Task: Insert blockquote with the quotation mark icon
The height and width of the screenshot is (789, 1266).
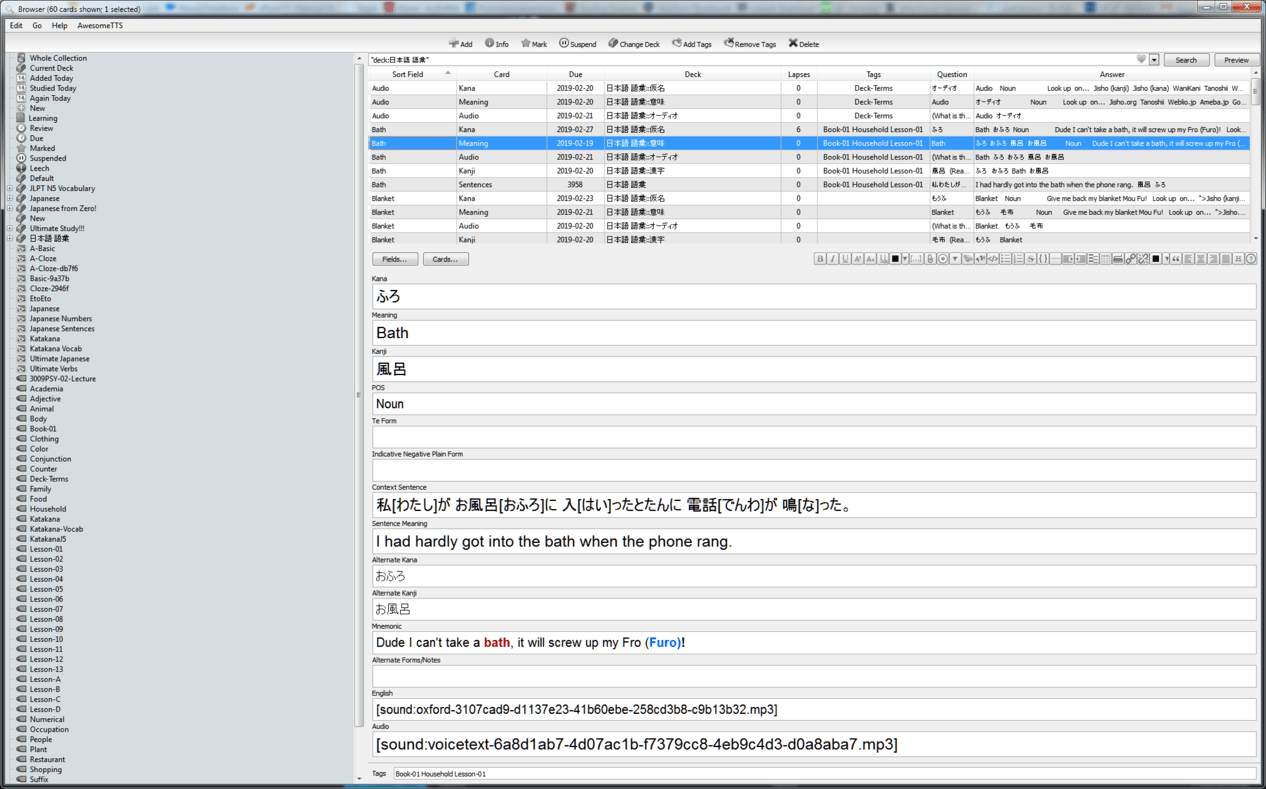Action: [x=1175, y=259]
